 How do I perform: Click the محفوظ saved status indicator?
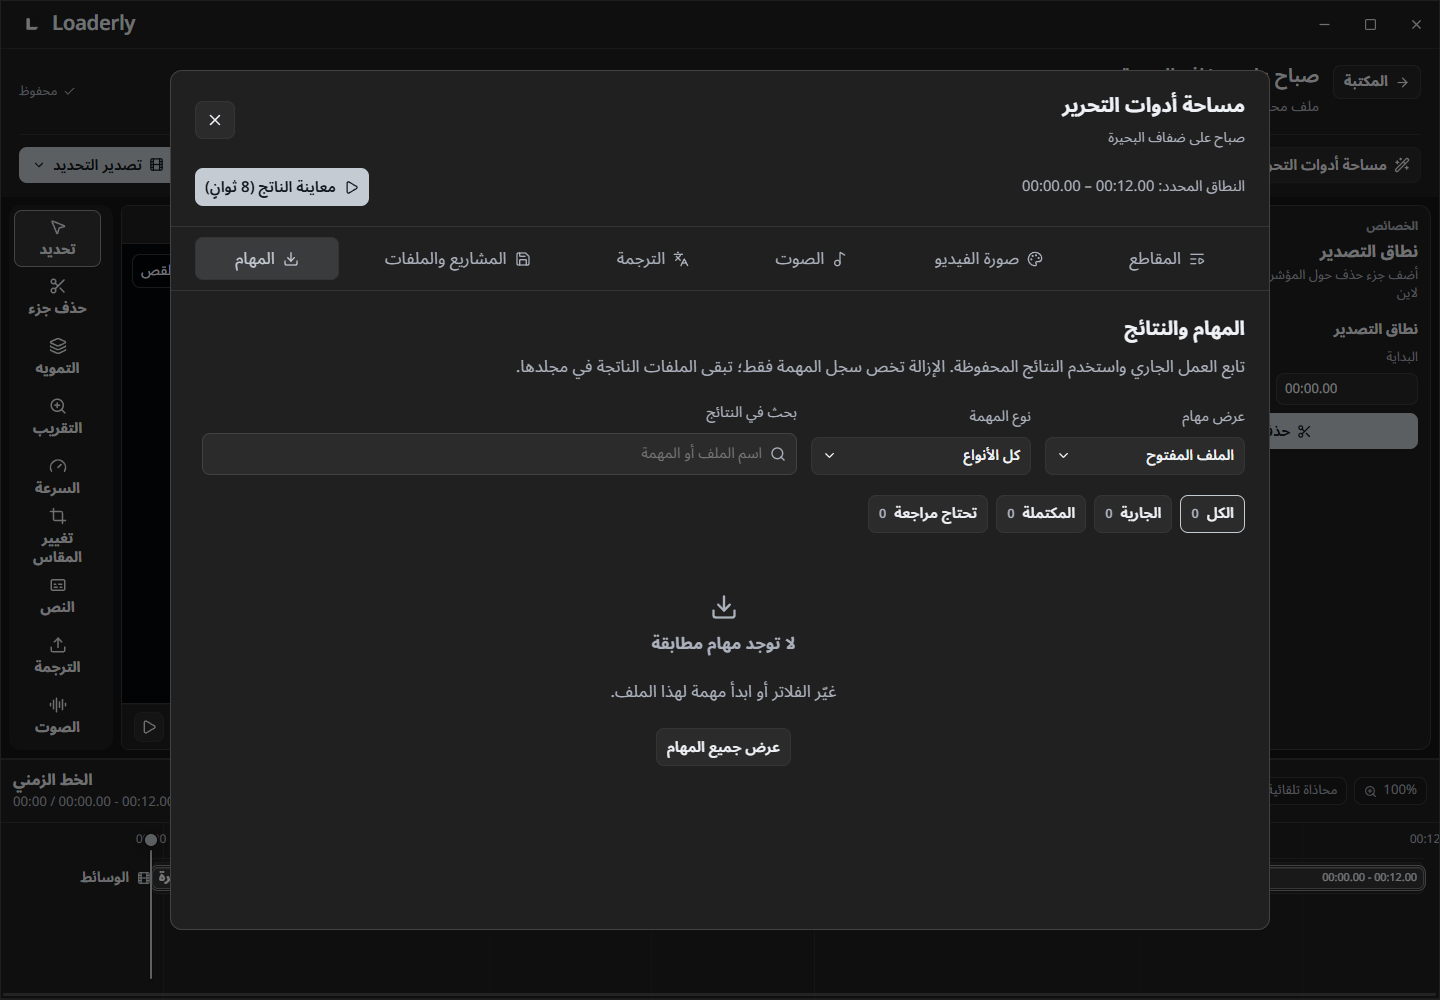(x=47, y=91)
